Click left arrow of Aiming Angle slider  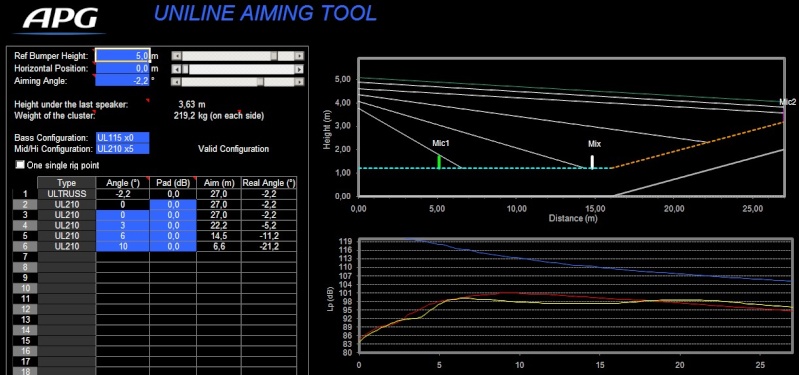coord(176,82)
